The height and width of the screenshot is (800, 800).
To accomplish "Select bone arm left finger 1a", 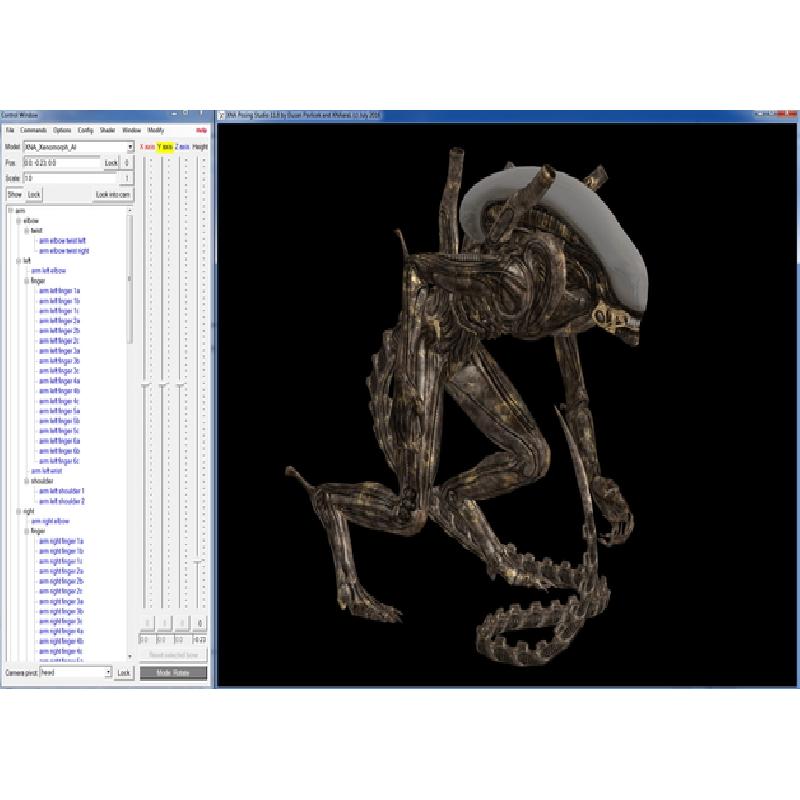I will point(60,291).
